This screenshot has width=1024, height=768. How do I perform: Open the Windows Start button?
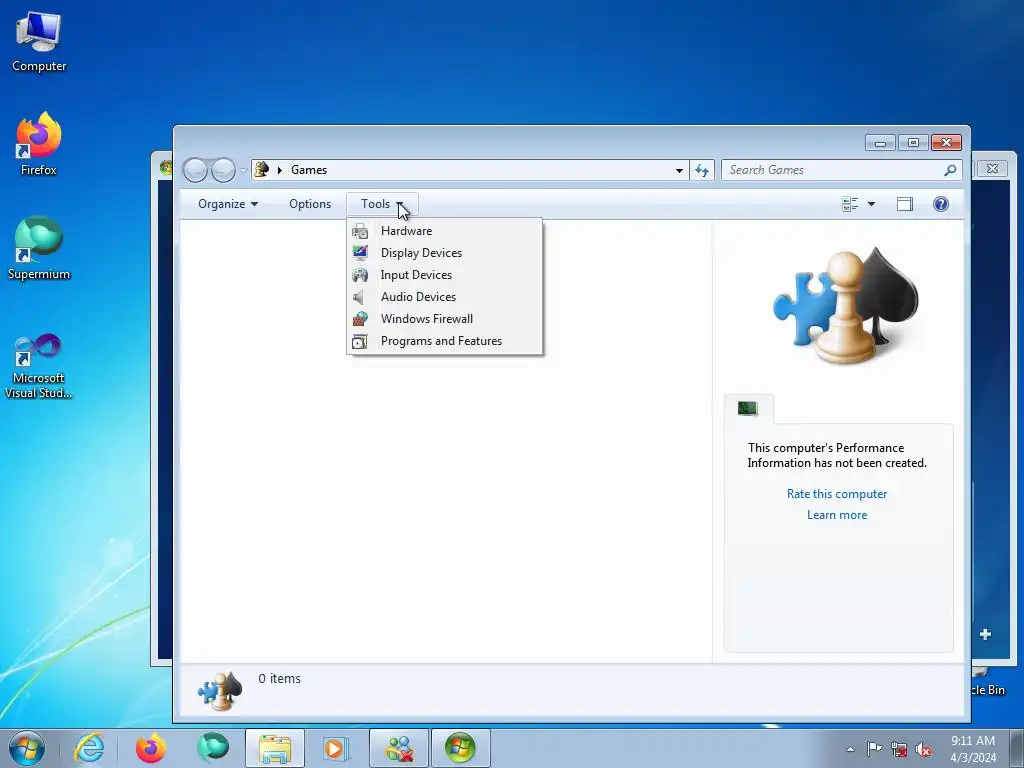click(x=26, y=748)
